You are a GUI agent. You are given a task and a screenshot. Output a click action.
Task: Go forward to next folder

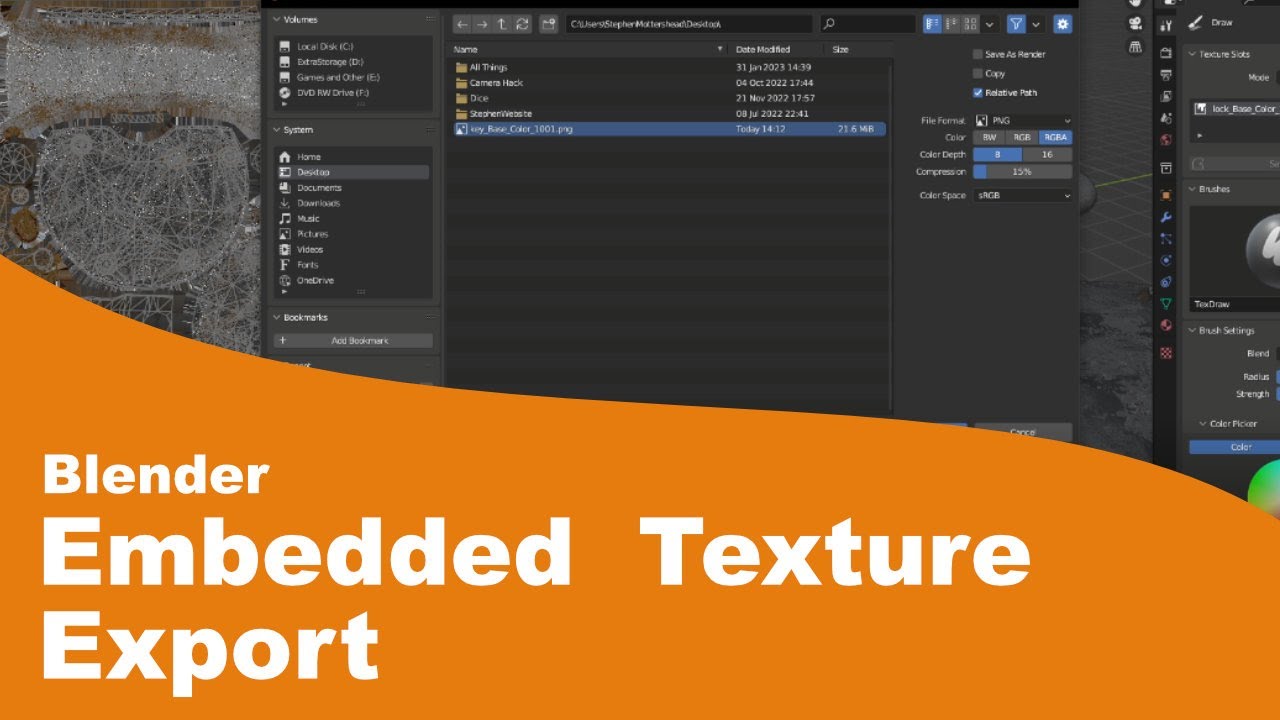(482, 24)
